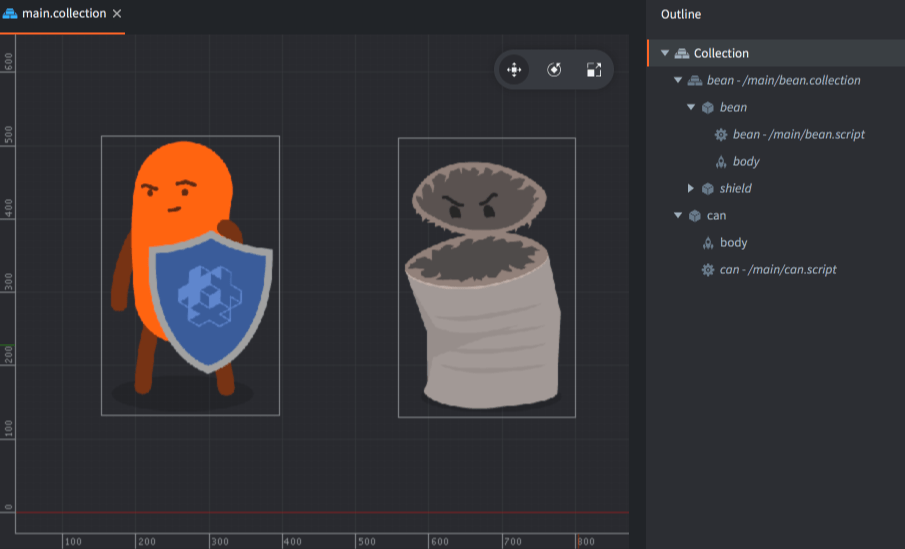Click the collection icon beside bean.collection
The height and width of the screenshot is (549, 905).
[694, 80]
